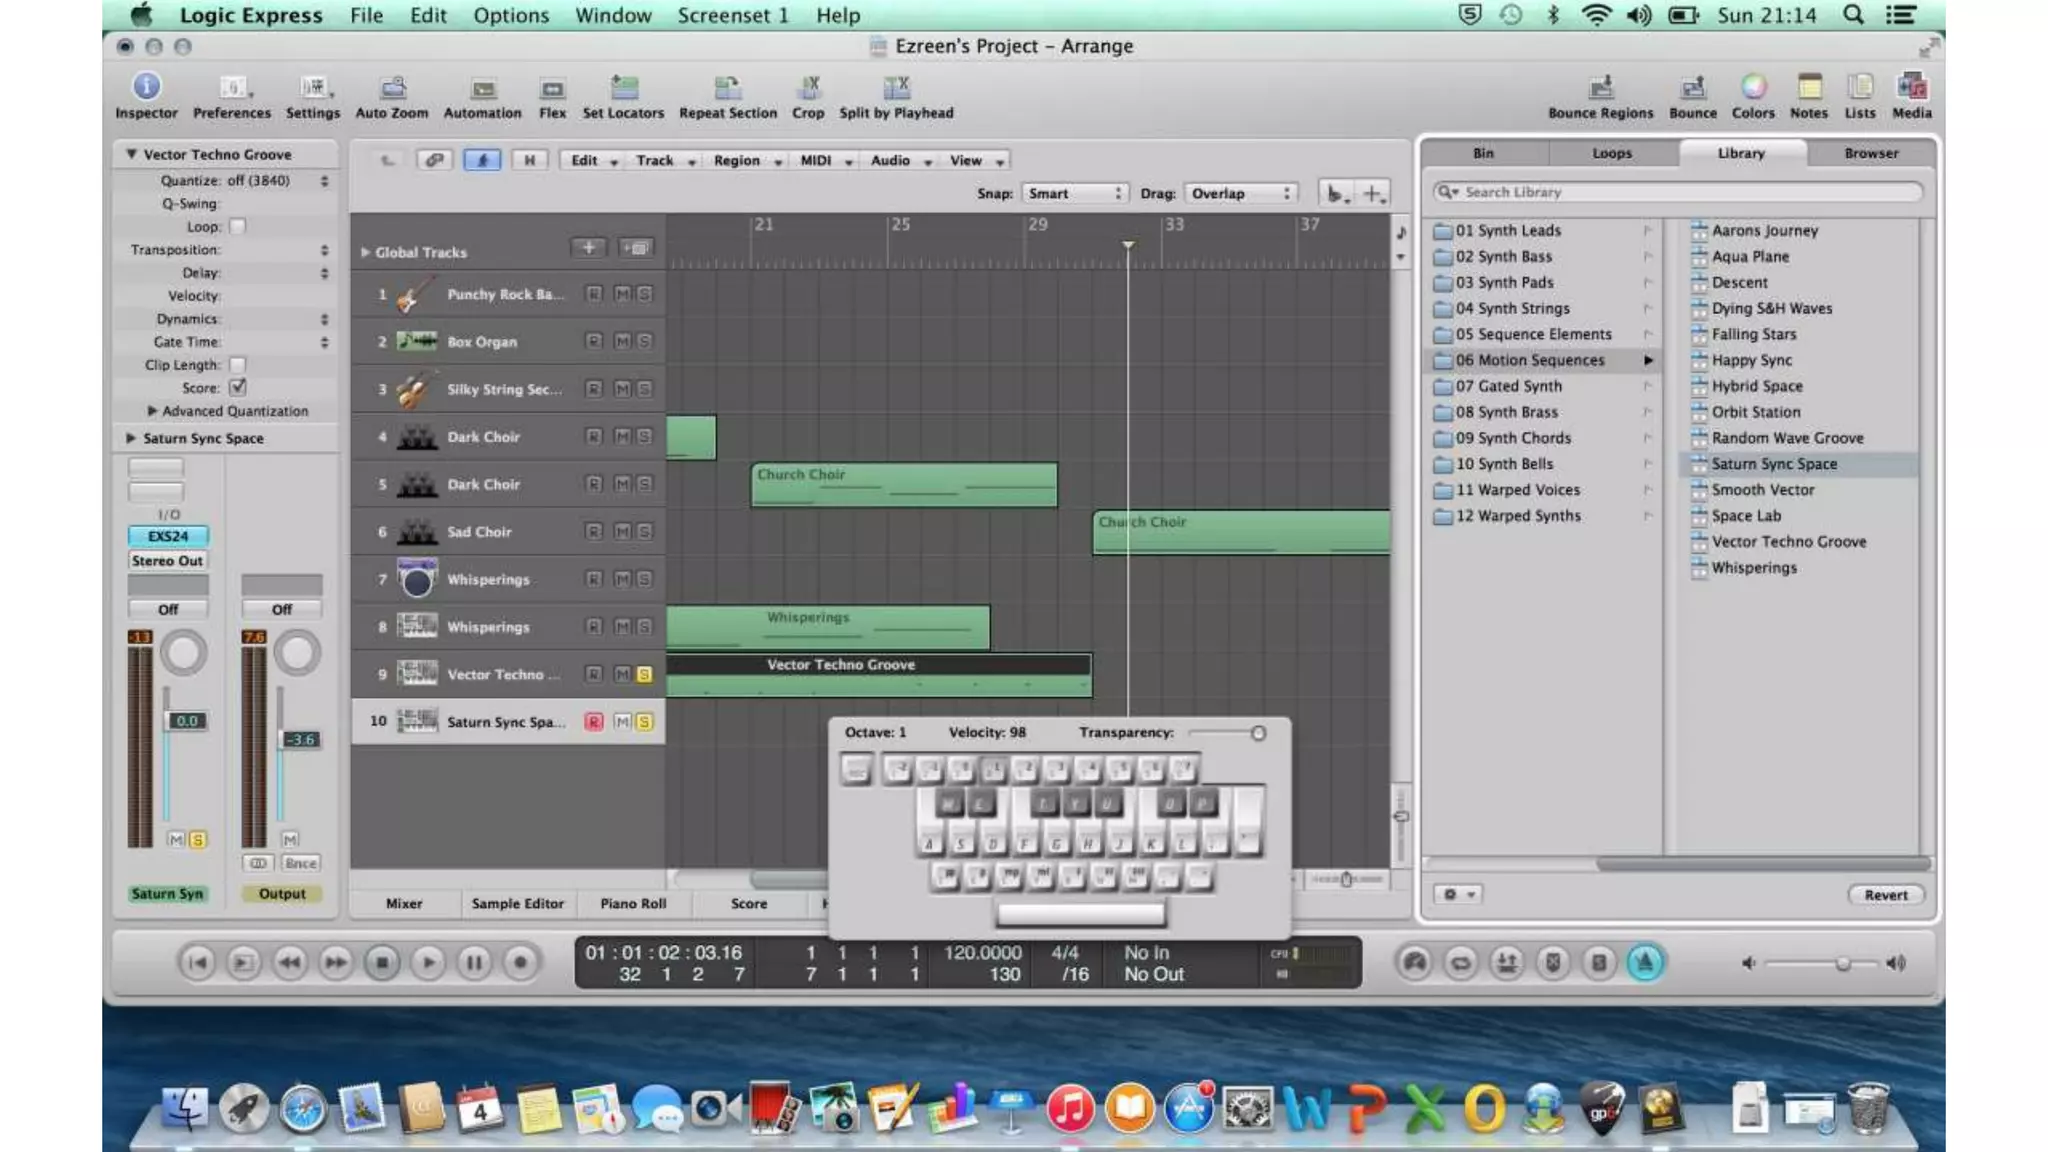The height and width of the screenshot is (1152, 2048).
Task: Click the Flex toolbar icon
Action: click(552, 88)
